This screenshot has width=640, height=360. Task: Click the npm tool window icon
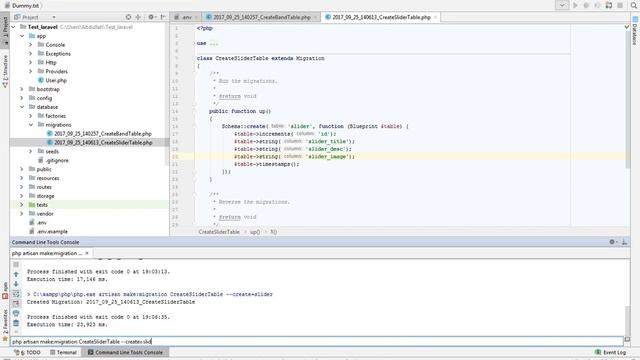5,292
